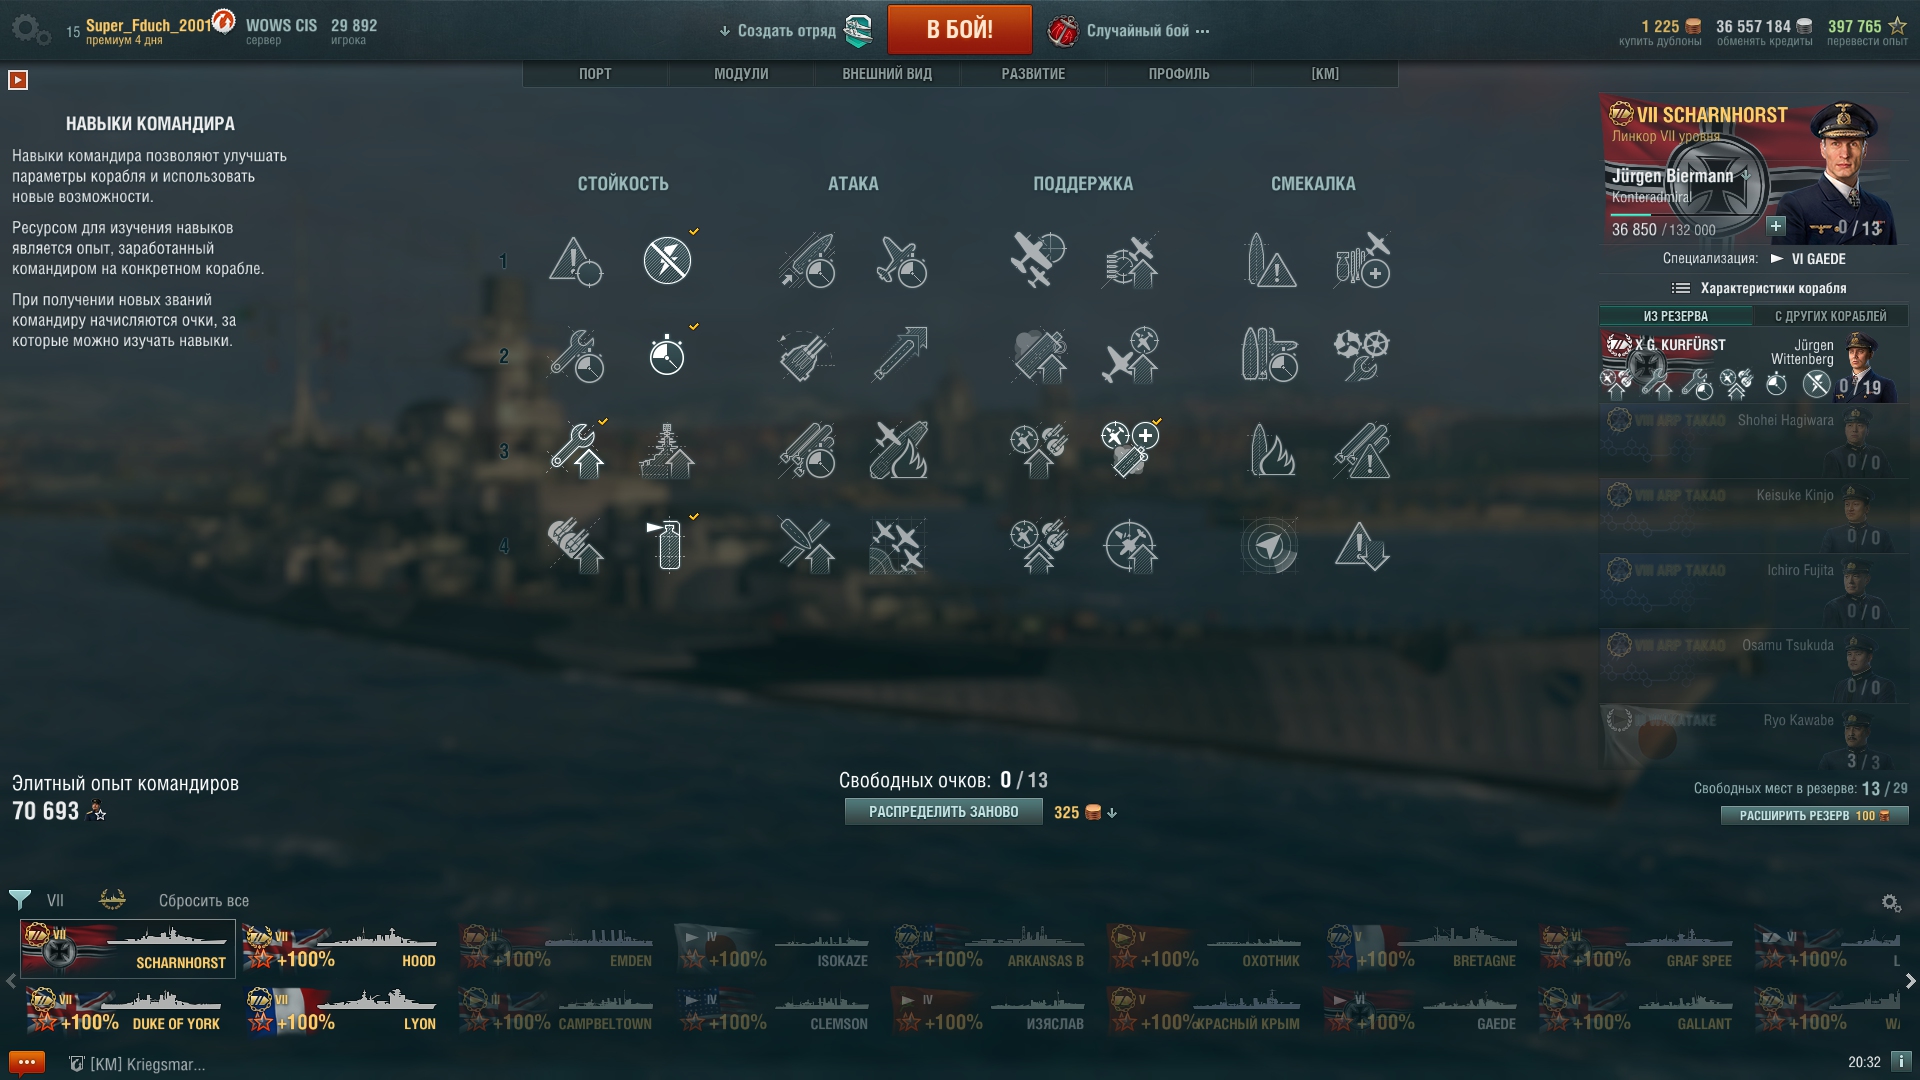Switch to the МОДУЛИ tab

point(741,74)
